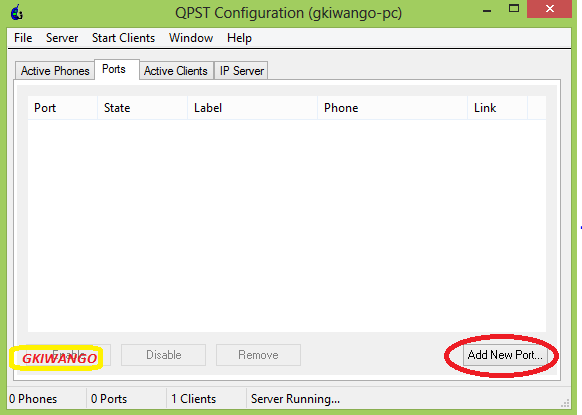582x415 pixels.
Task: Switch to the Active Clients tab
Action: tap(176, 71)
